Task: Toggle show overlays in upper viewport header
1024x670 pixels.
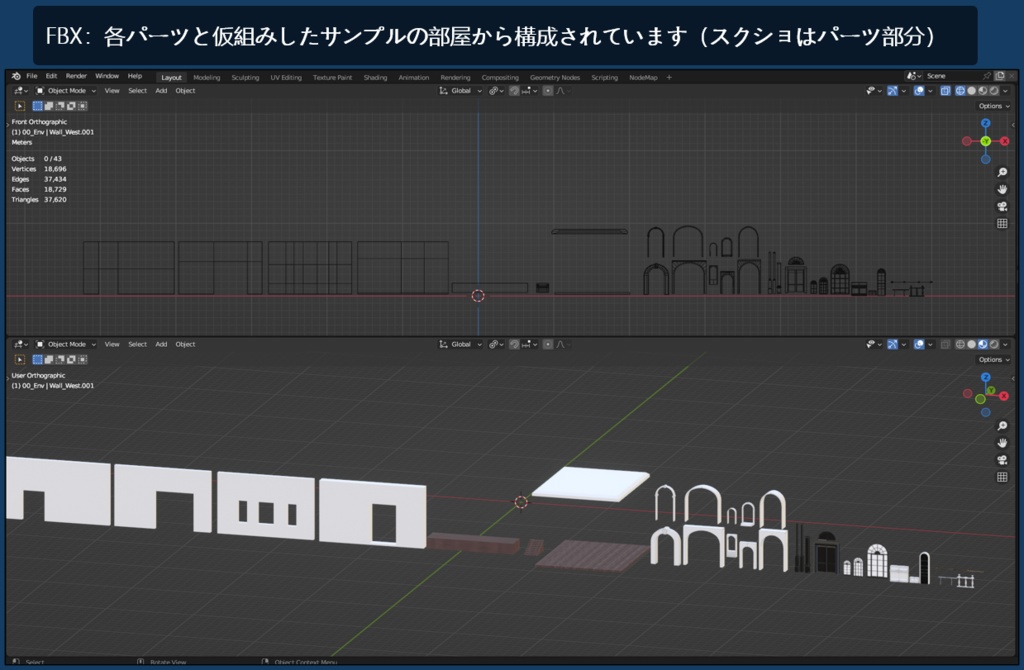Action: tap(919, 91)
